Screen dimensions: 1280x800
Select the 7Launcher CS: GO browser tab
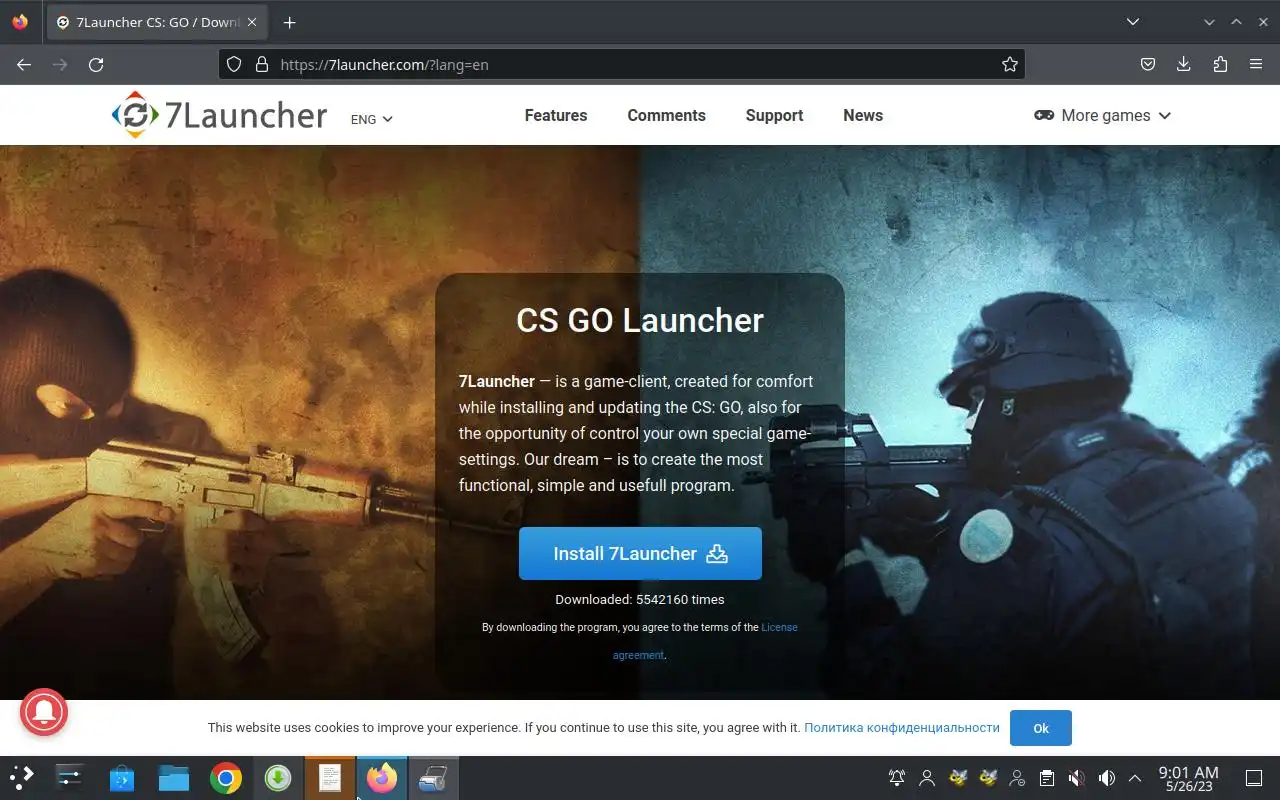157,22
